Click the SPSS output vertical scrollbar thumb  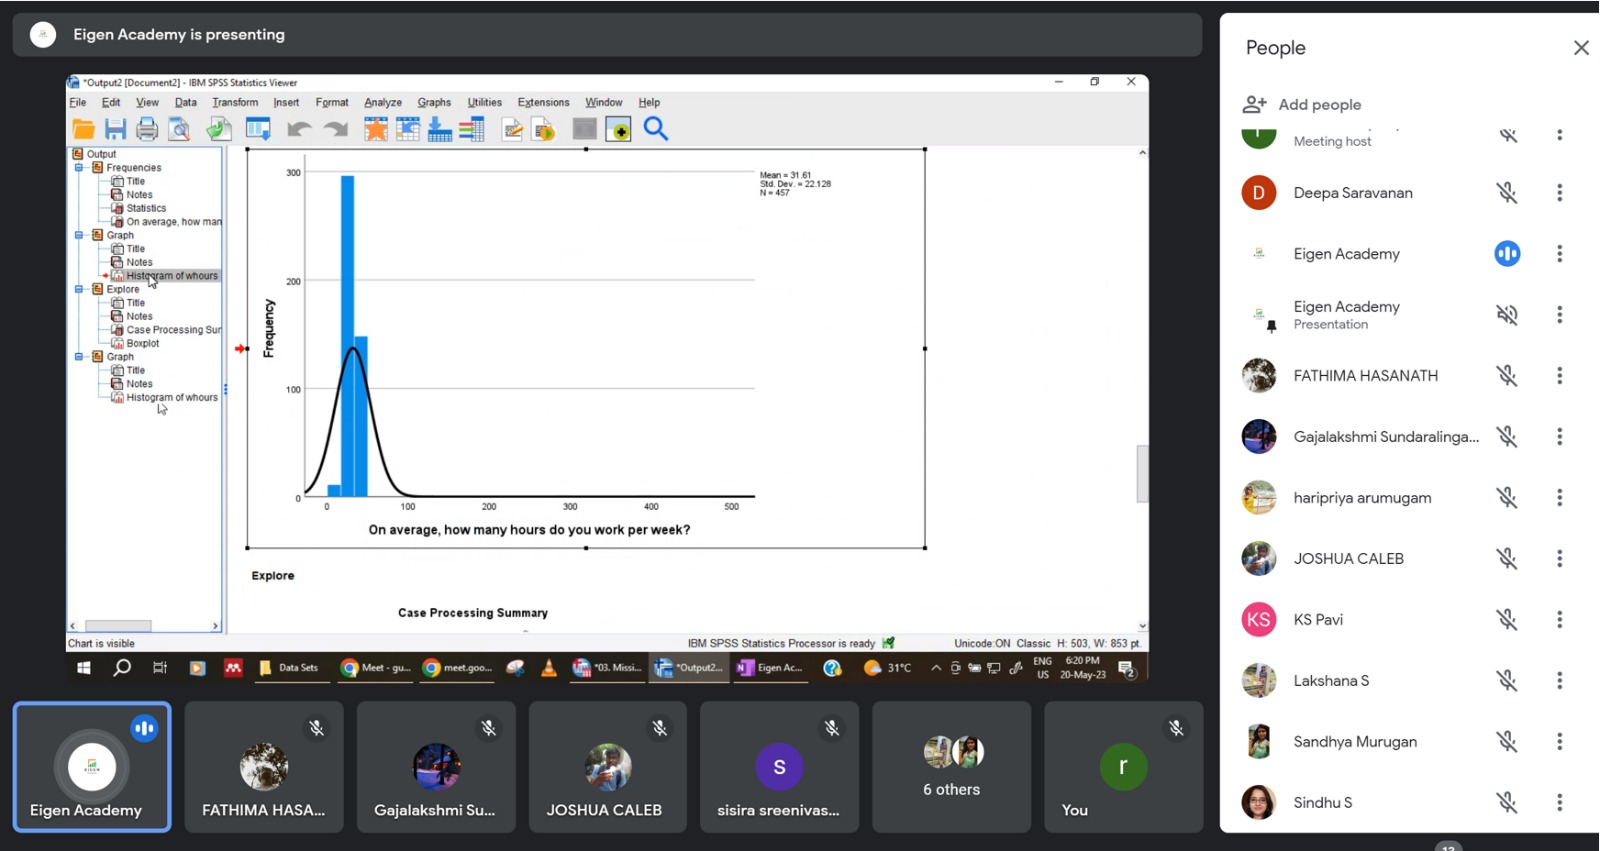tap(1142, 473)
